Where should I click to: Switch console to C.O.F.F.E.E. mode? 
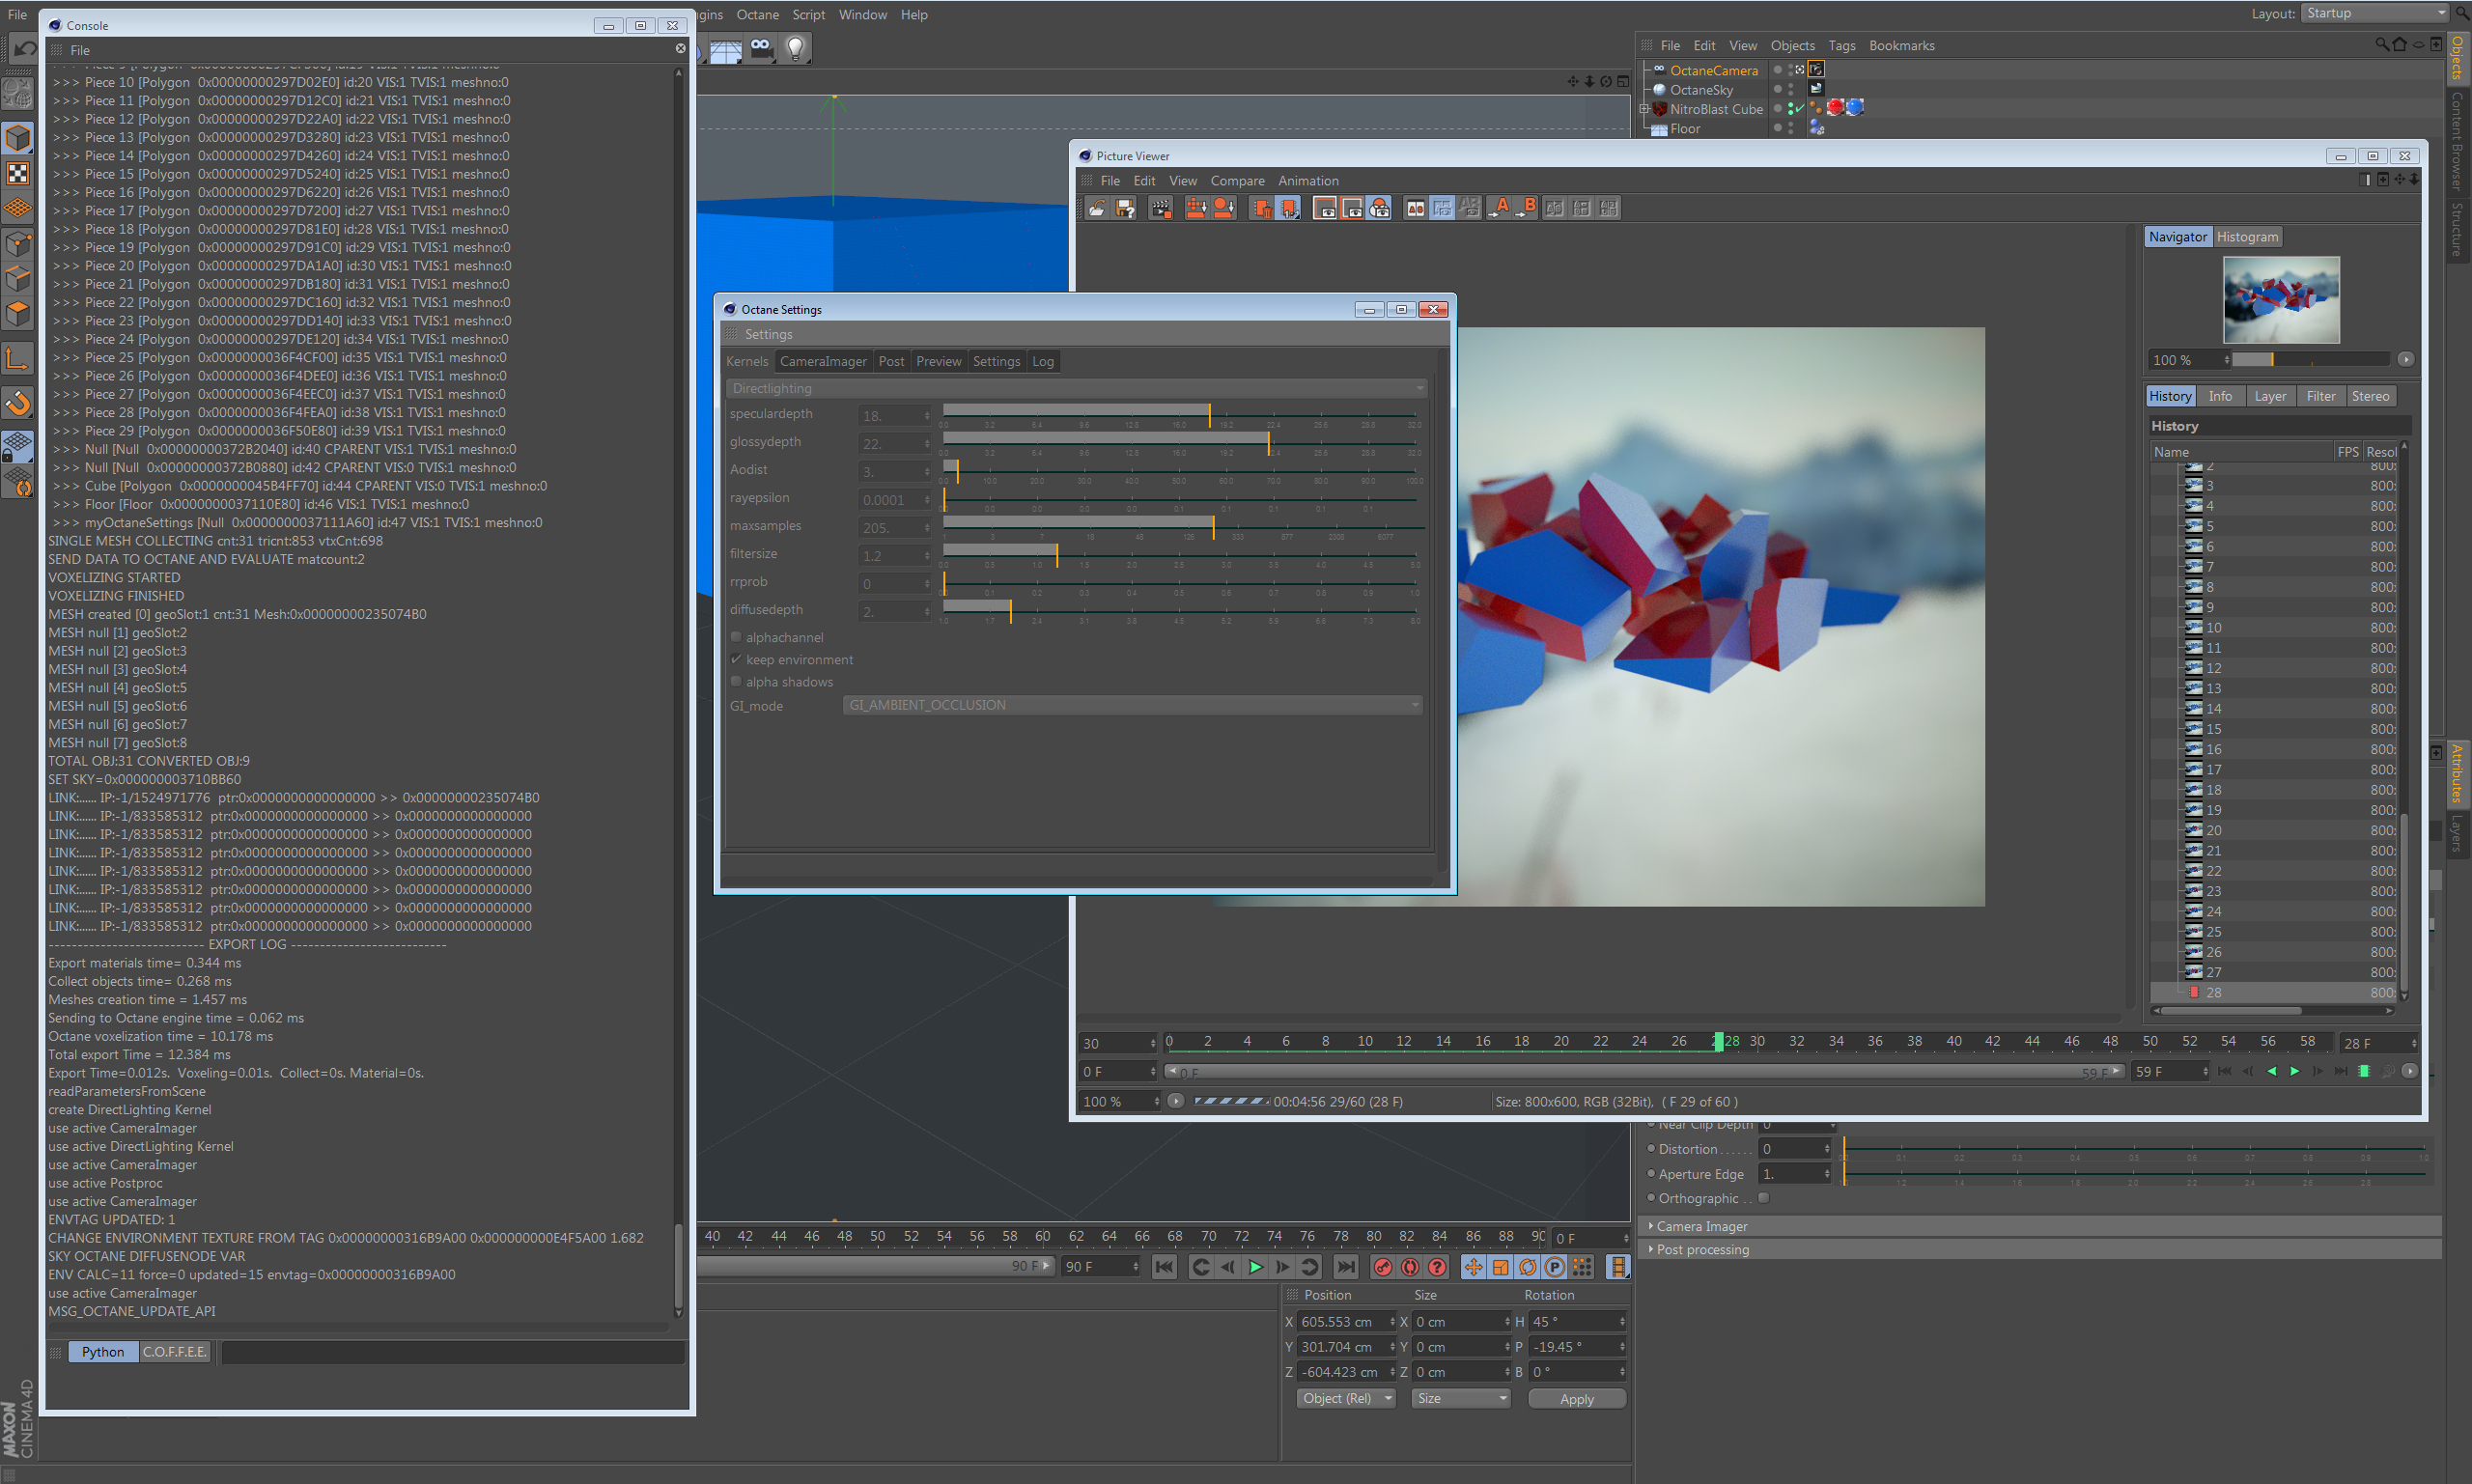click(174, 1352)
